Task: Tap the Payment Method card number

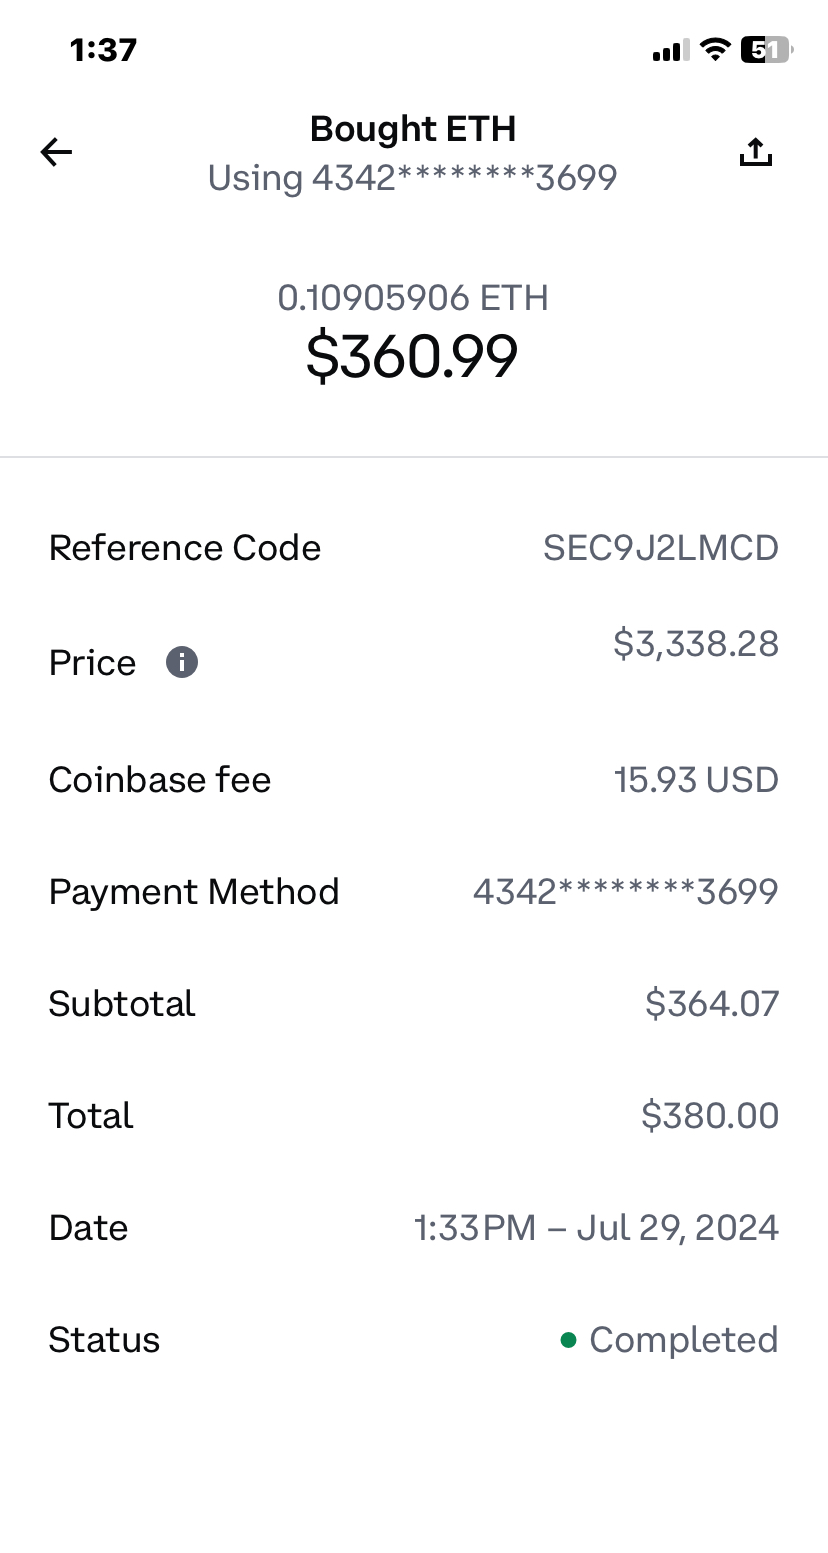Action: [x=626, y=892]
